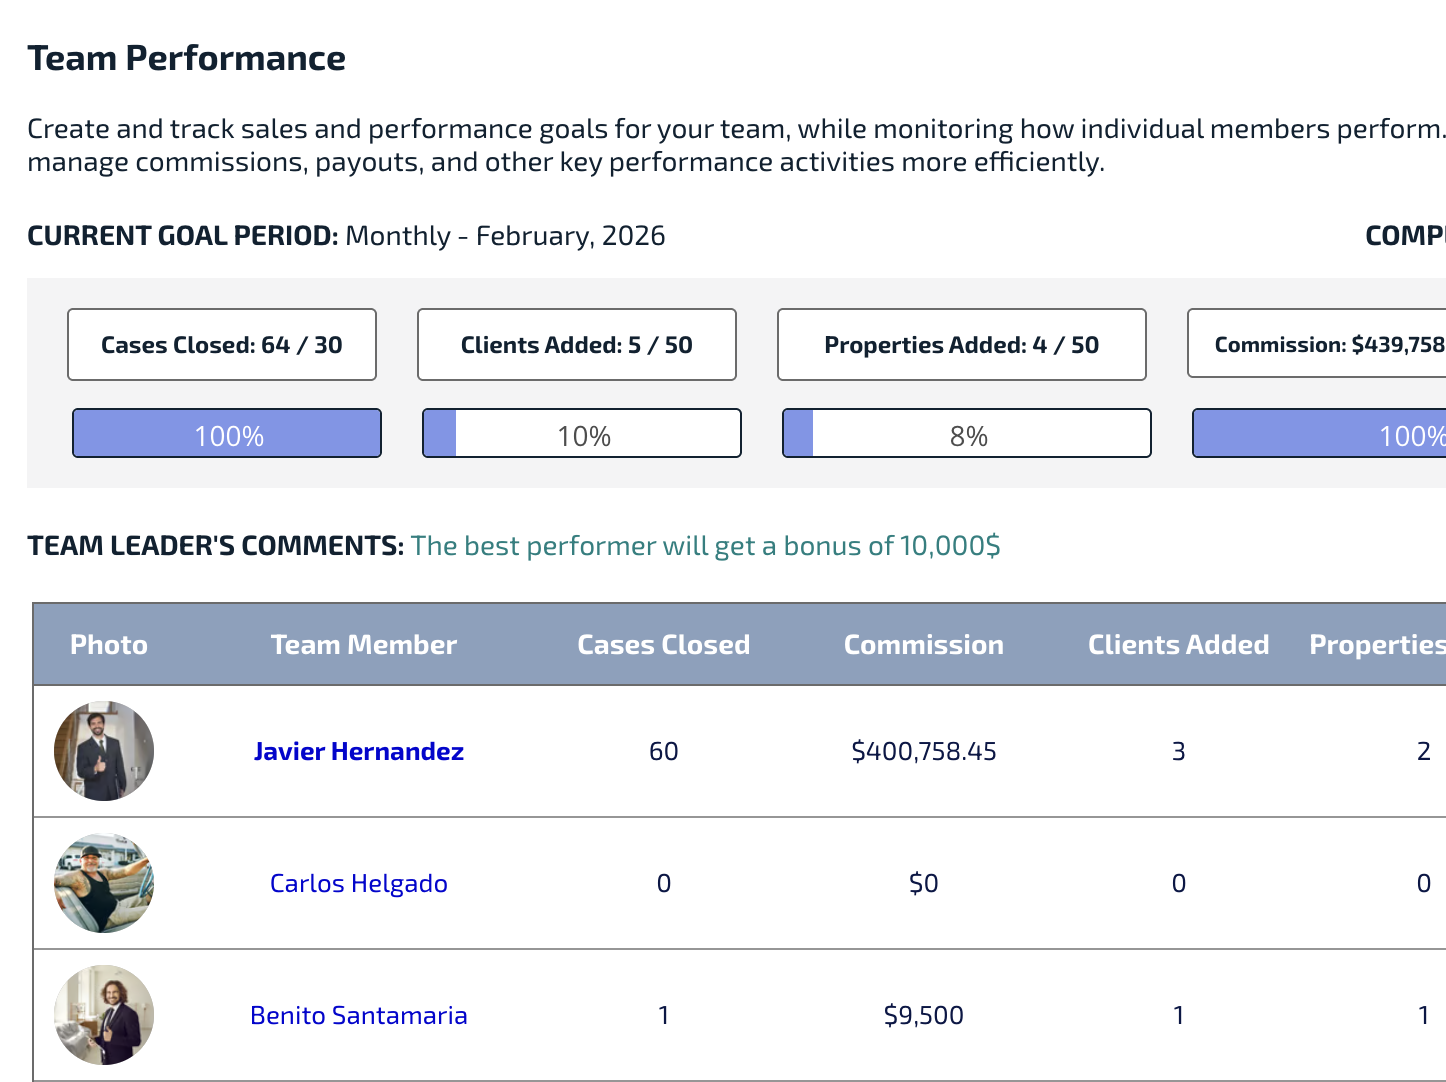This screenshot has height=1082, width=1446.
Task: Click the 100% Cases Closed progress bar
Action: click(x=227, y=434)
